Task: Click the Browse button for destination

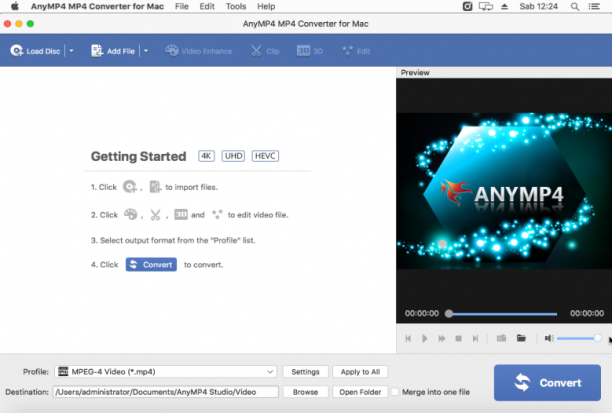Action: pos(306,392)
